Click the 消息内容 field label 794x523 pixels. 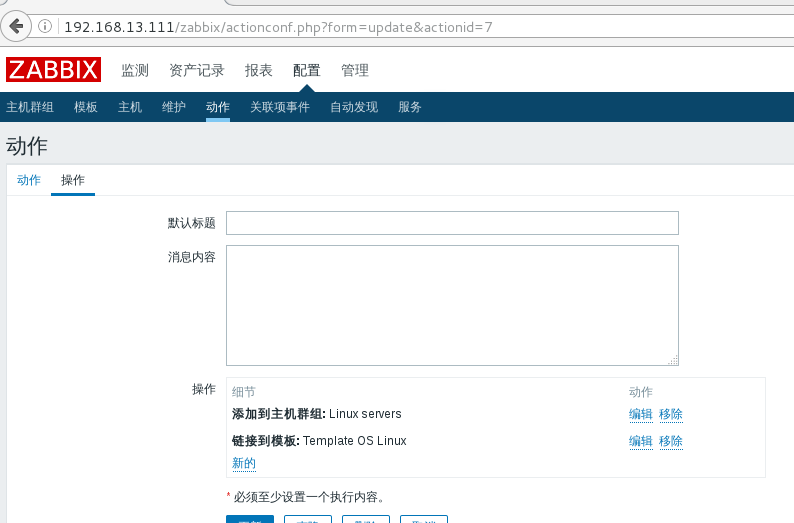(191, 257)
